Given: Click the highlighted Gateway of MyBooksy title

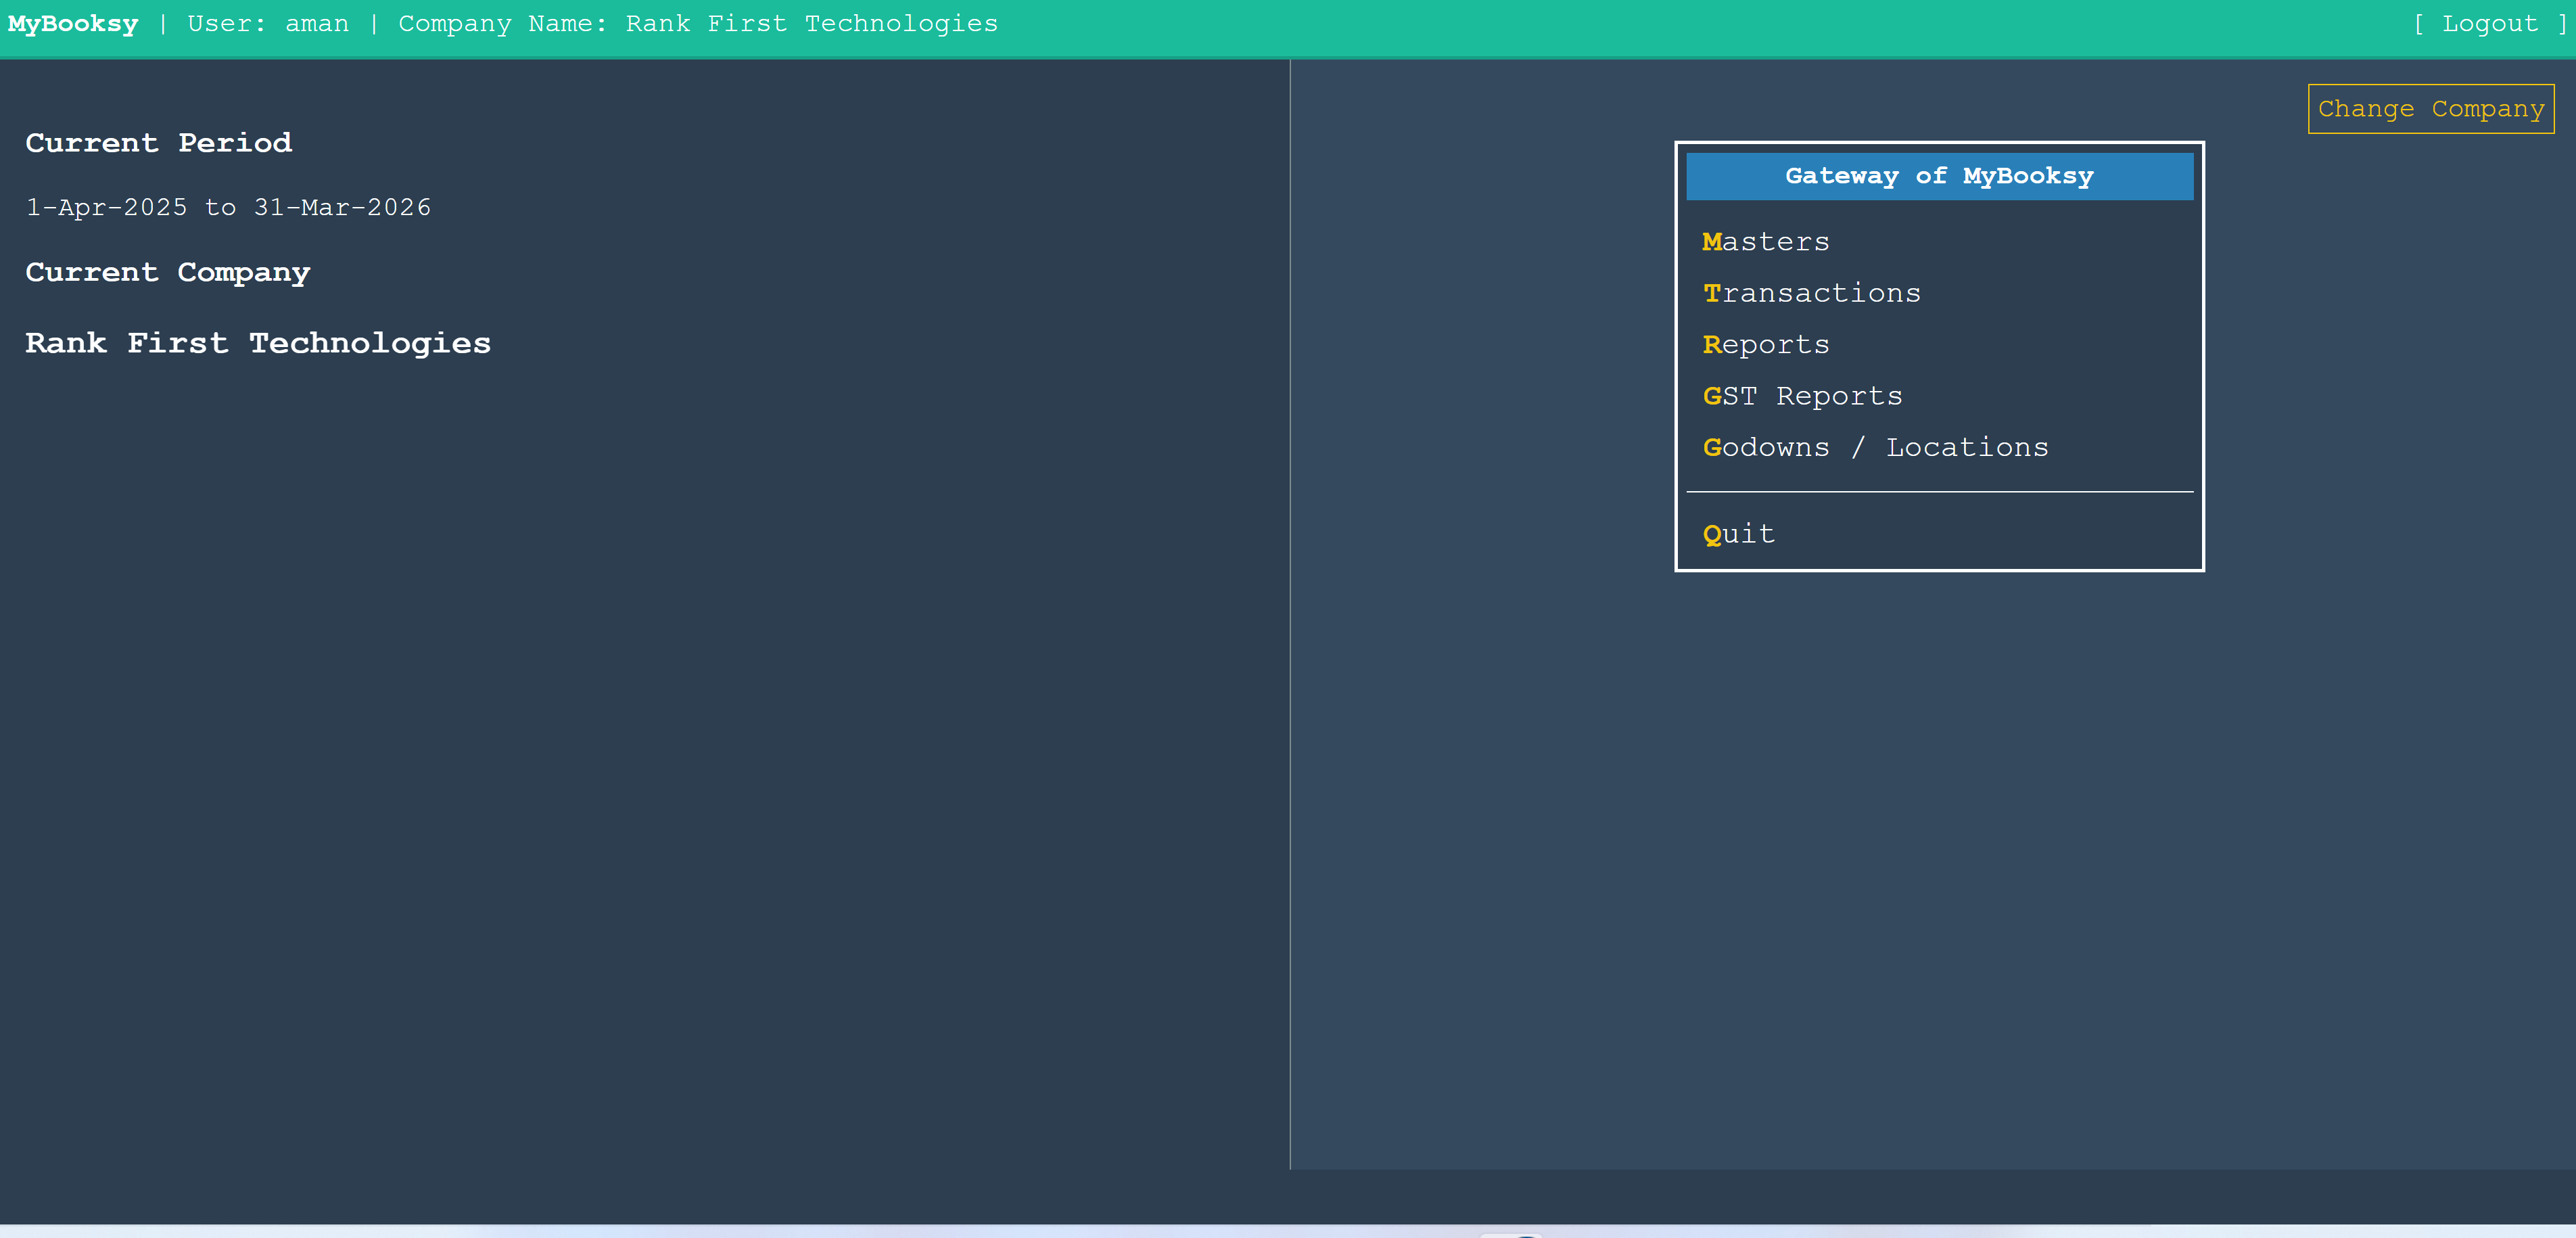Looking at the screenshot, I should tap(1939, 176).
